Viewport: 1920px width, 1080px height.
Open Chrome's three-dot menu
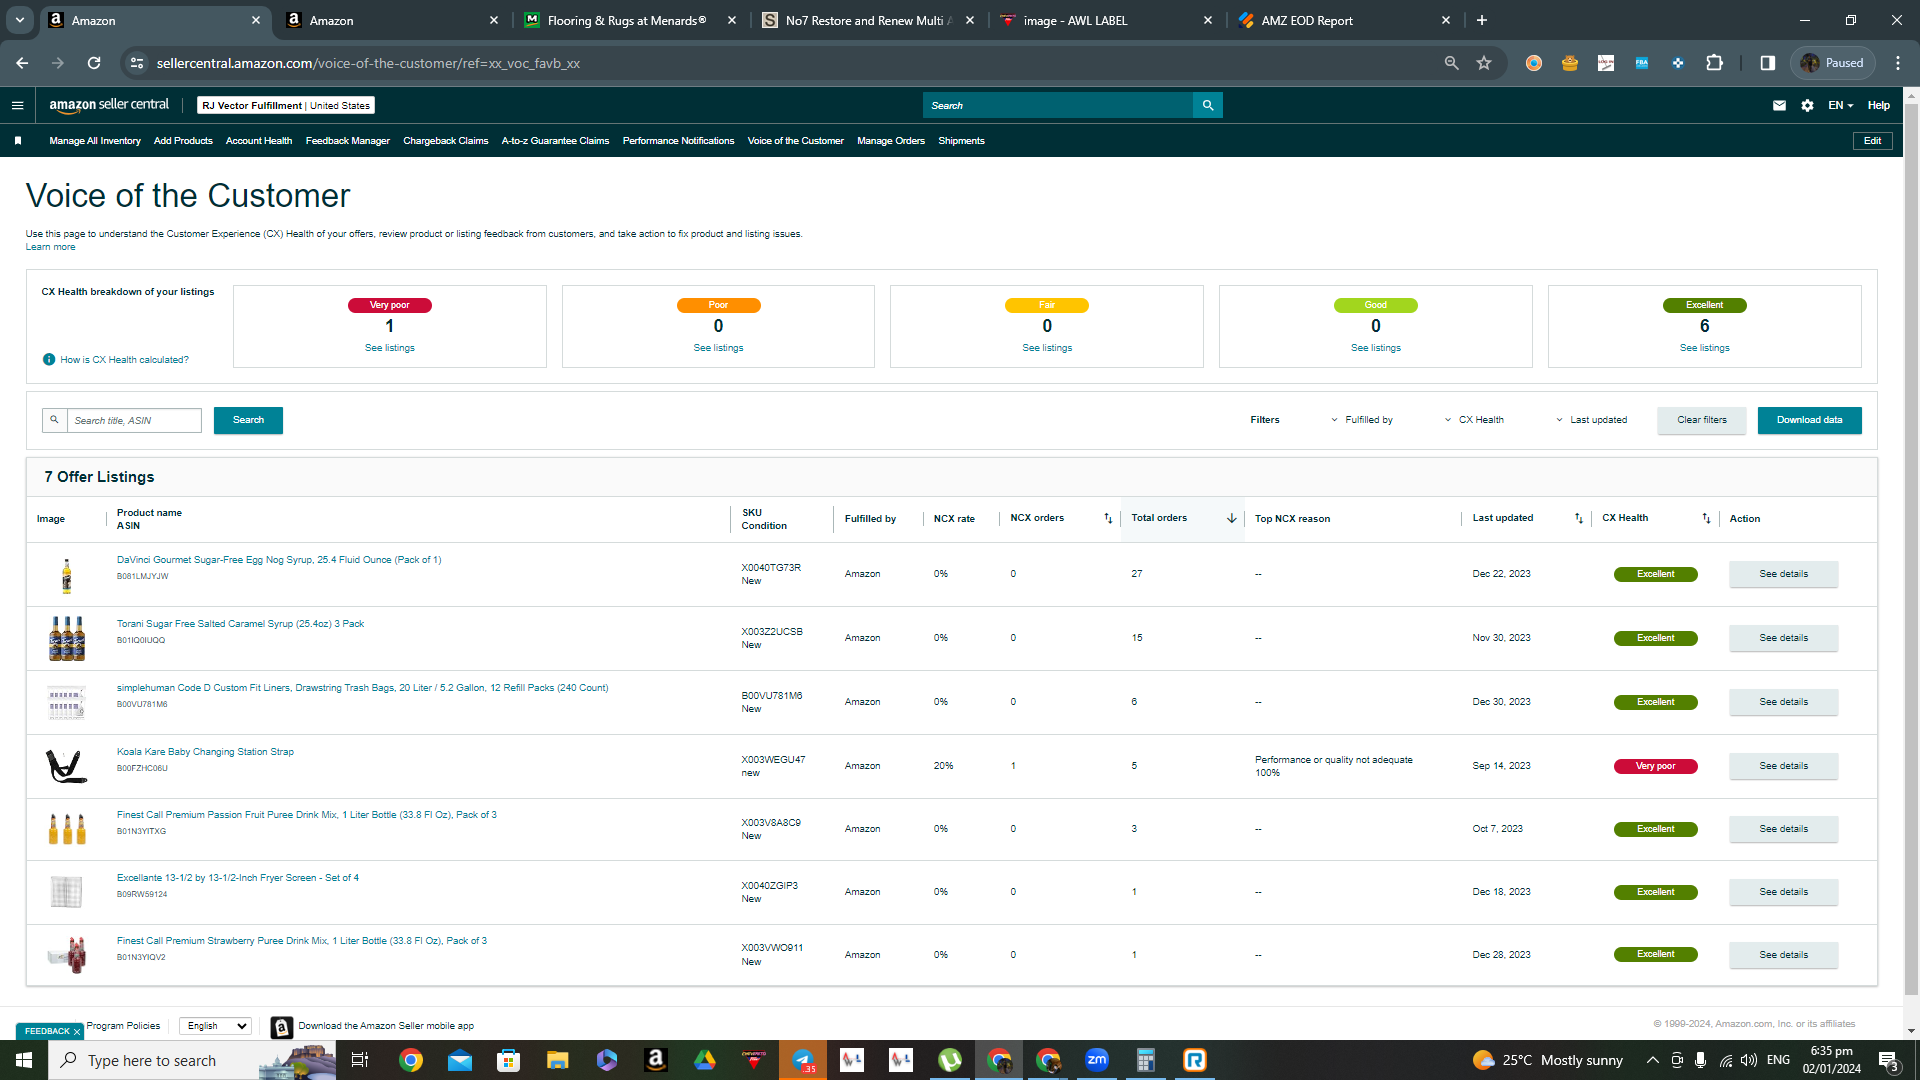point(1898,63)
